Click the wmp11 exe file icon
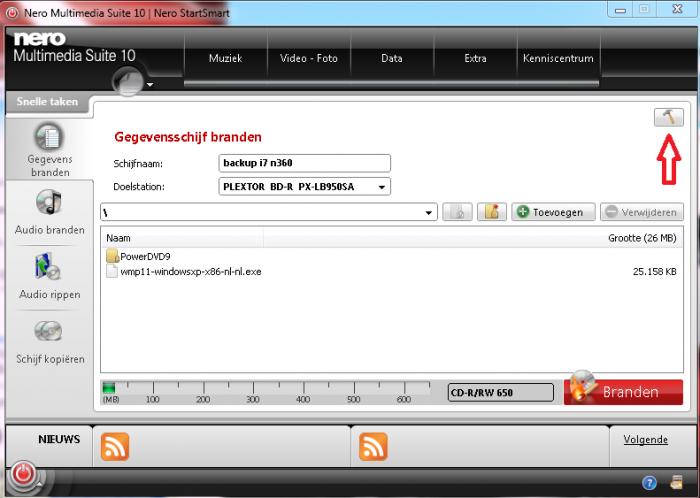This screenshot has height=498, width=700. coord(112,271)
